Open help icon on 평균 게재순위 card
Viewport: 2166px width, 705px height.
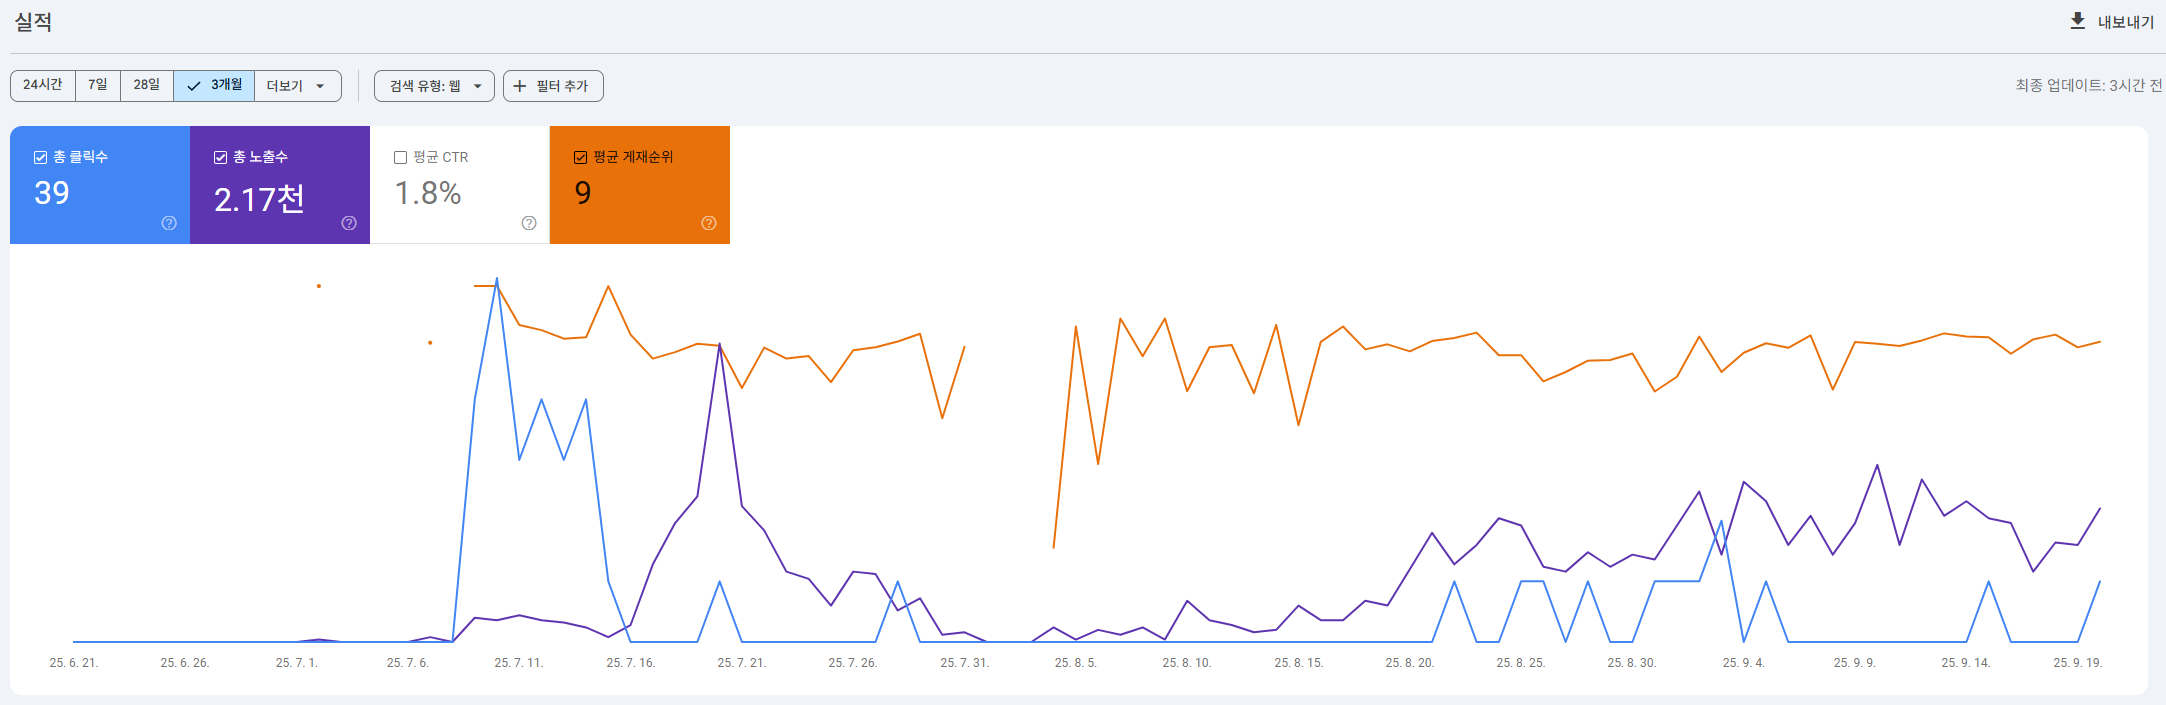(x=709, y=223)
